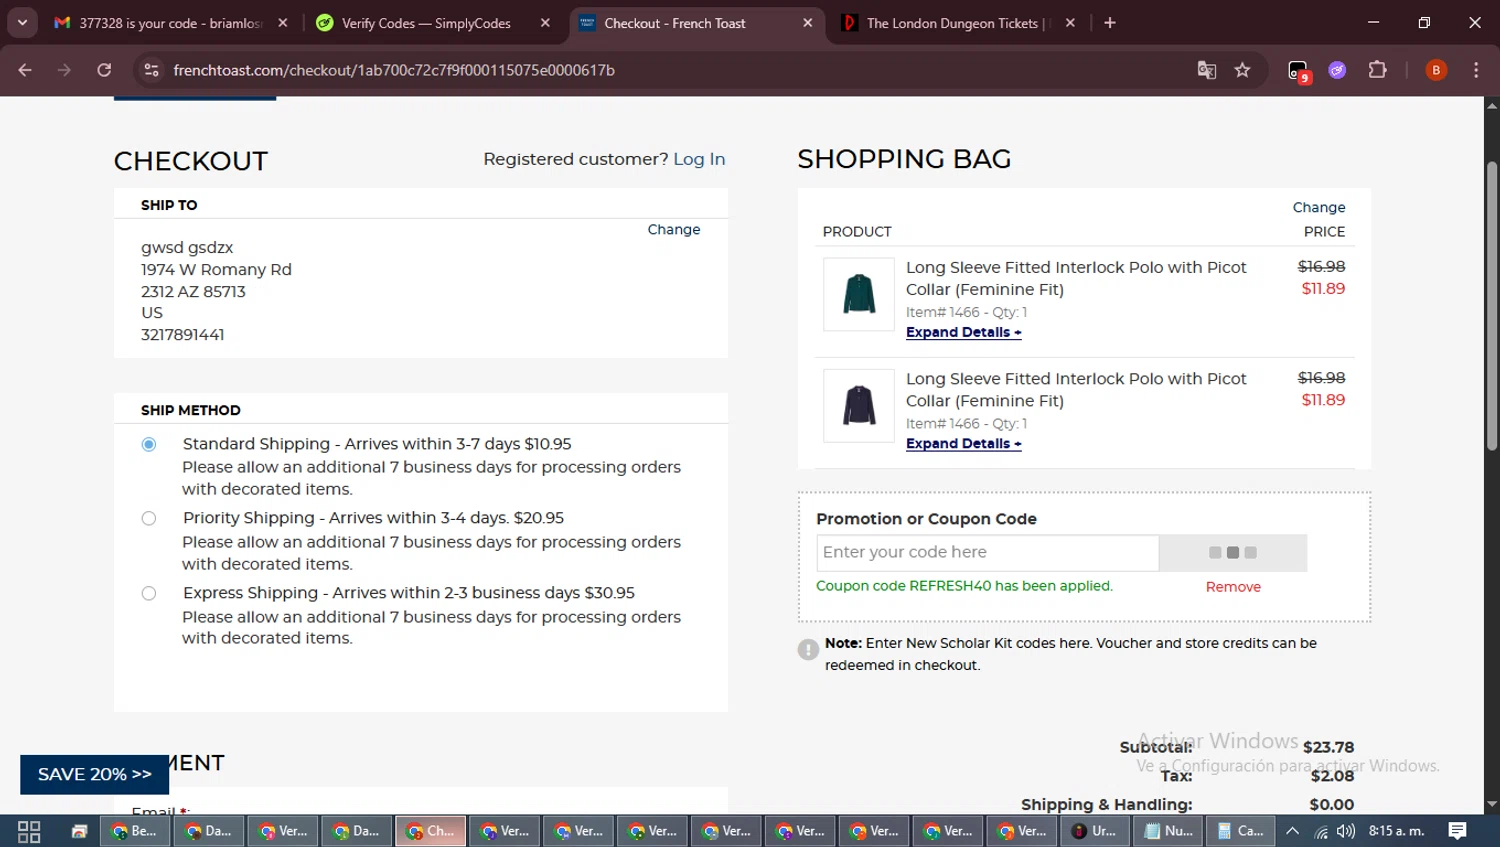The image size is (1500, 847).
Task: Open the 'Be...' Chrome taskbar window
Action: tap(135, 831)
